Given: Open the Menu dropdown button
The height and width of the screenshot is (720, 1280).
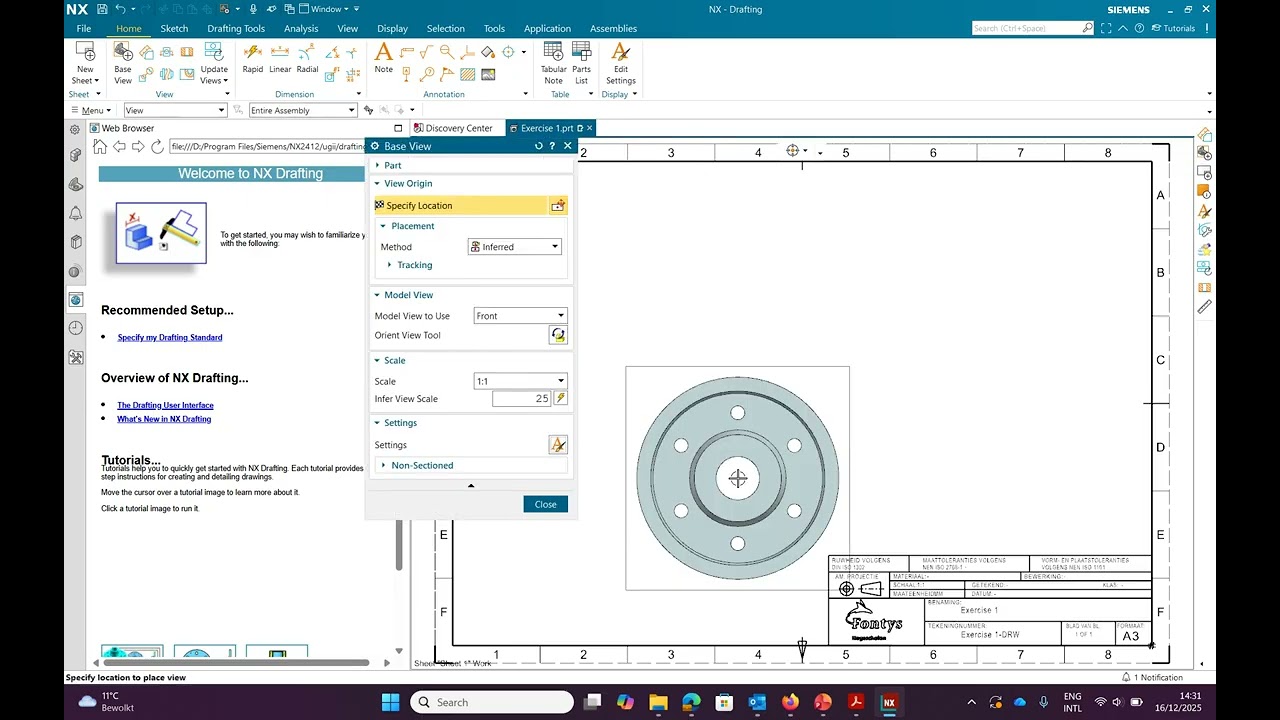Looking at the screenshot, I should [x=90, y=110].
